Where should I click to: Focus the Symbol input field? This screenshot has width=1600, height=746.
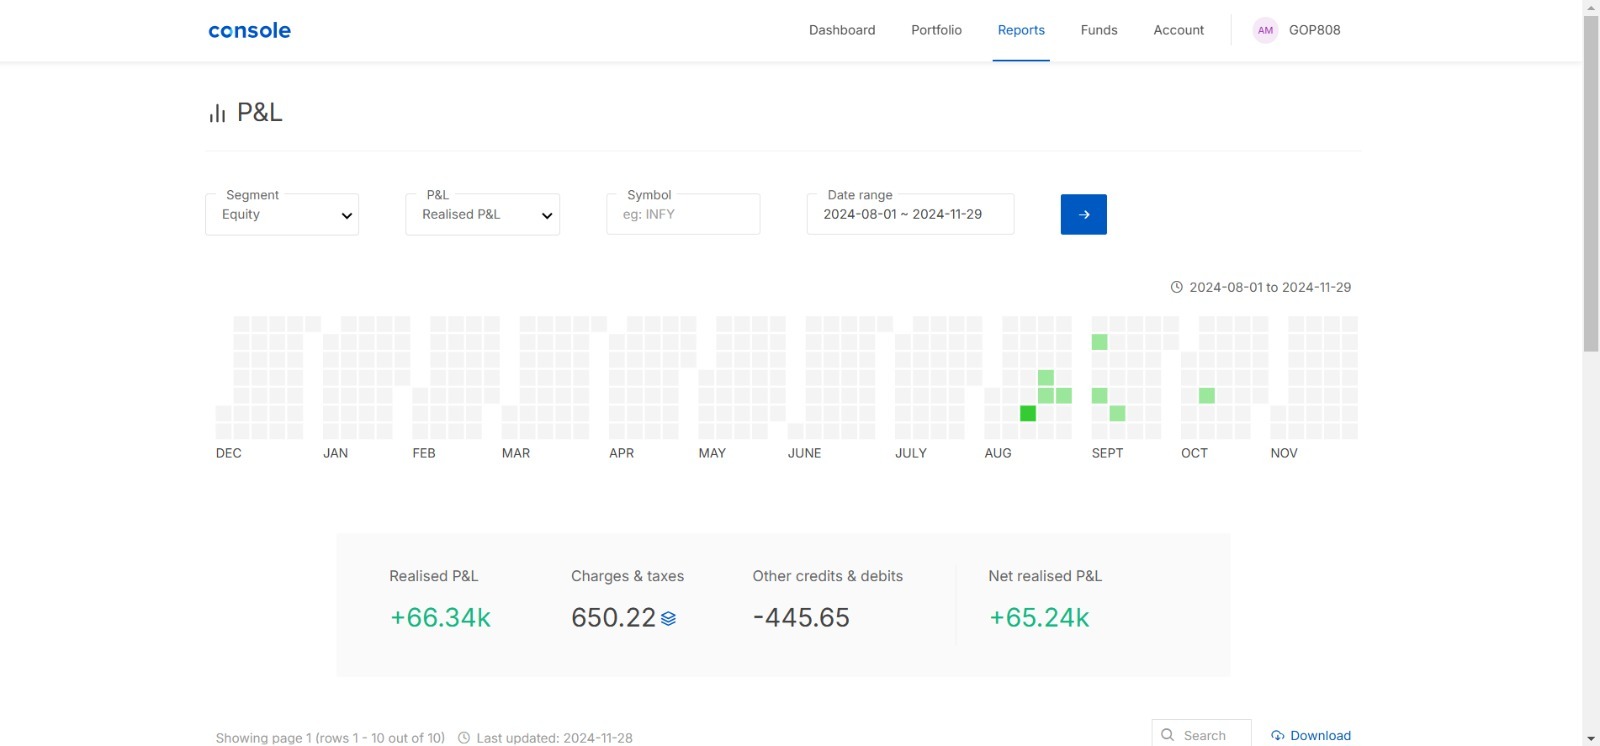[x=683, y=215]
